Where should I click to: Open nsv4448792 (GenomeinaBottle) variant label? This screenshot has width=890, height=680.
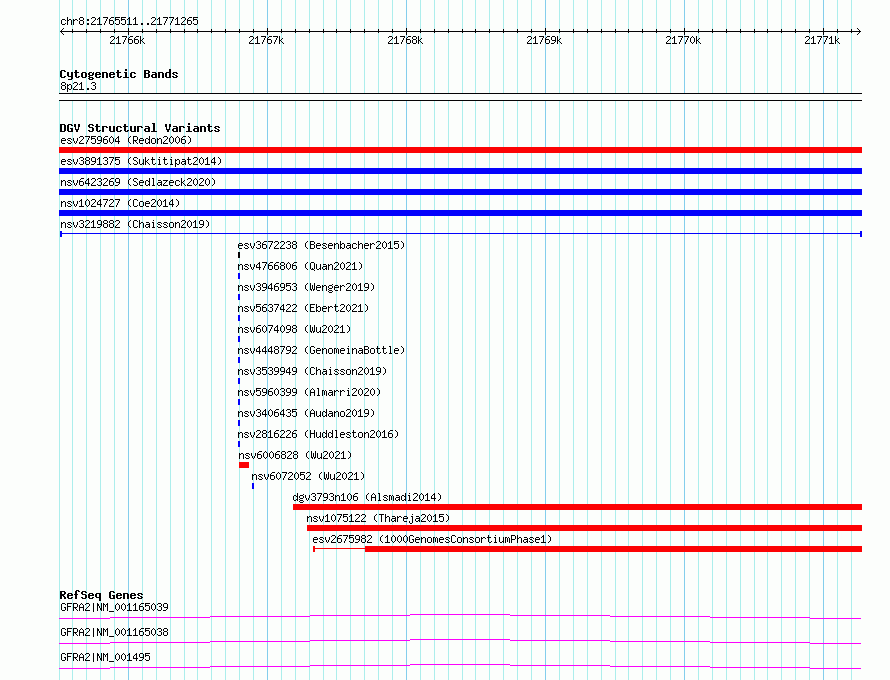321,350
